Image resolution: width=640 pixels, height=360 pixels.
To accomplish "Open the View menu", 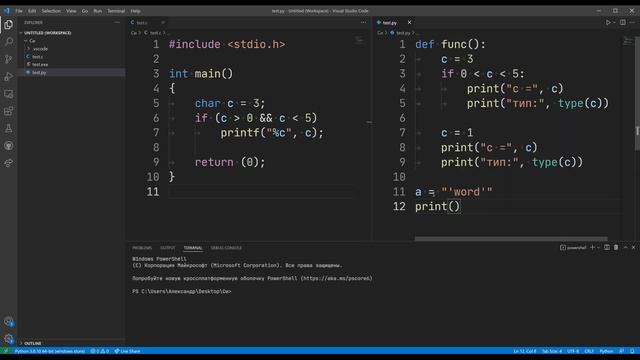I will [x=71, y=11].
